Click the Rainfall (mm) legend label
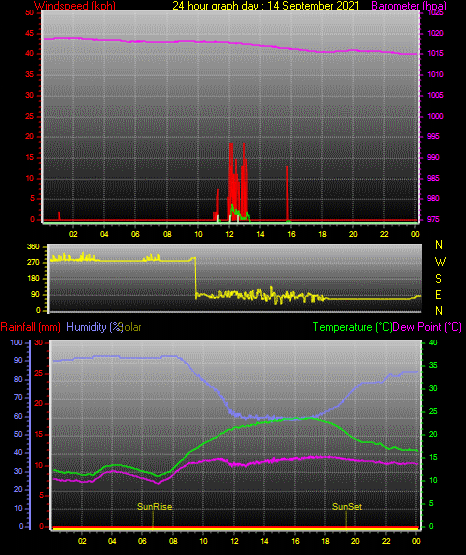Screen dimensions: 466x555 (30, 327)
